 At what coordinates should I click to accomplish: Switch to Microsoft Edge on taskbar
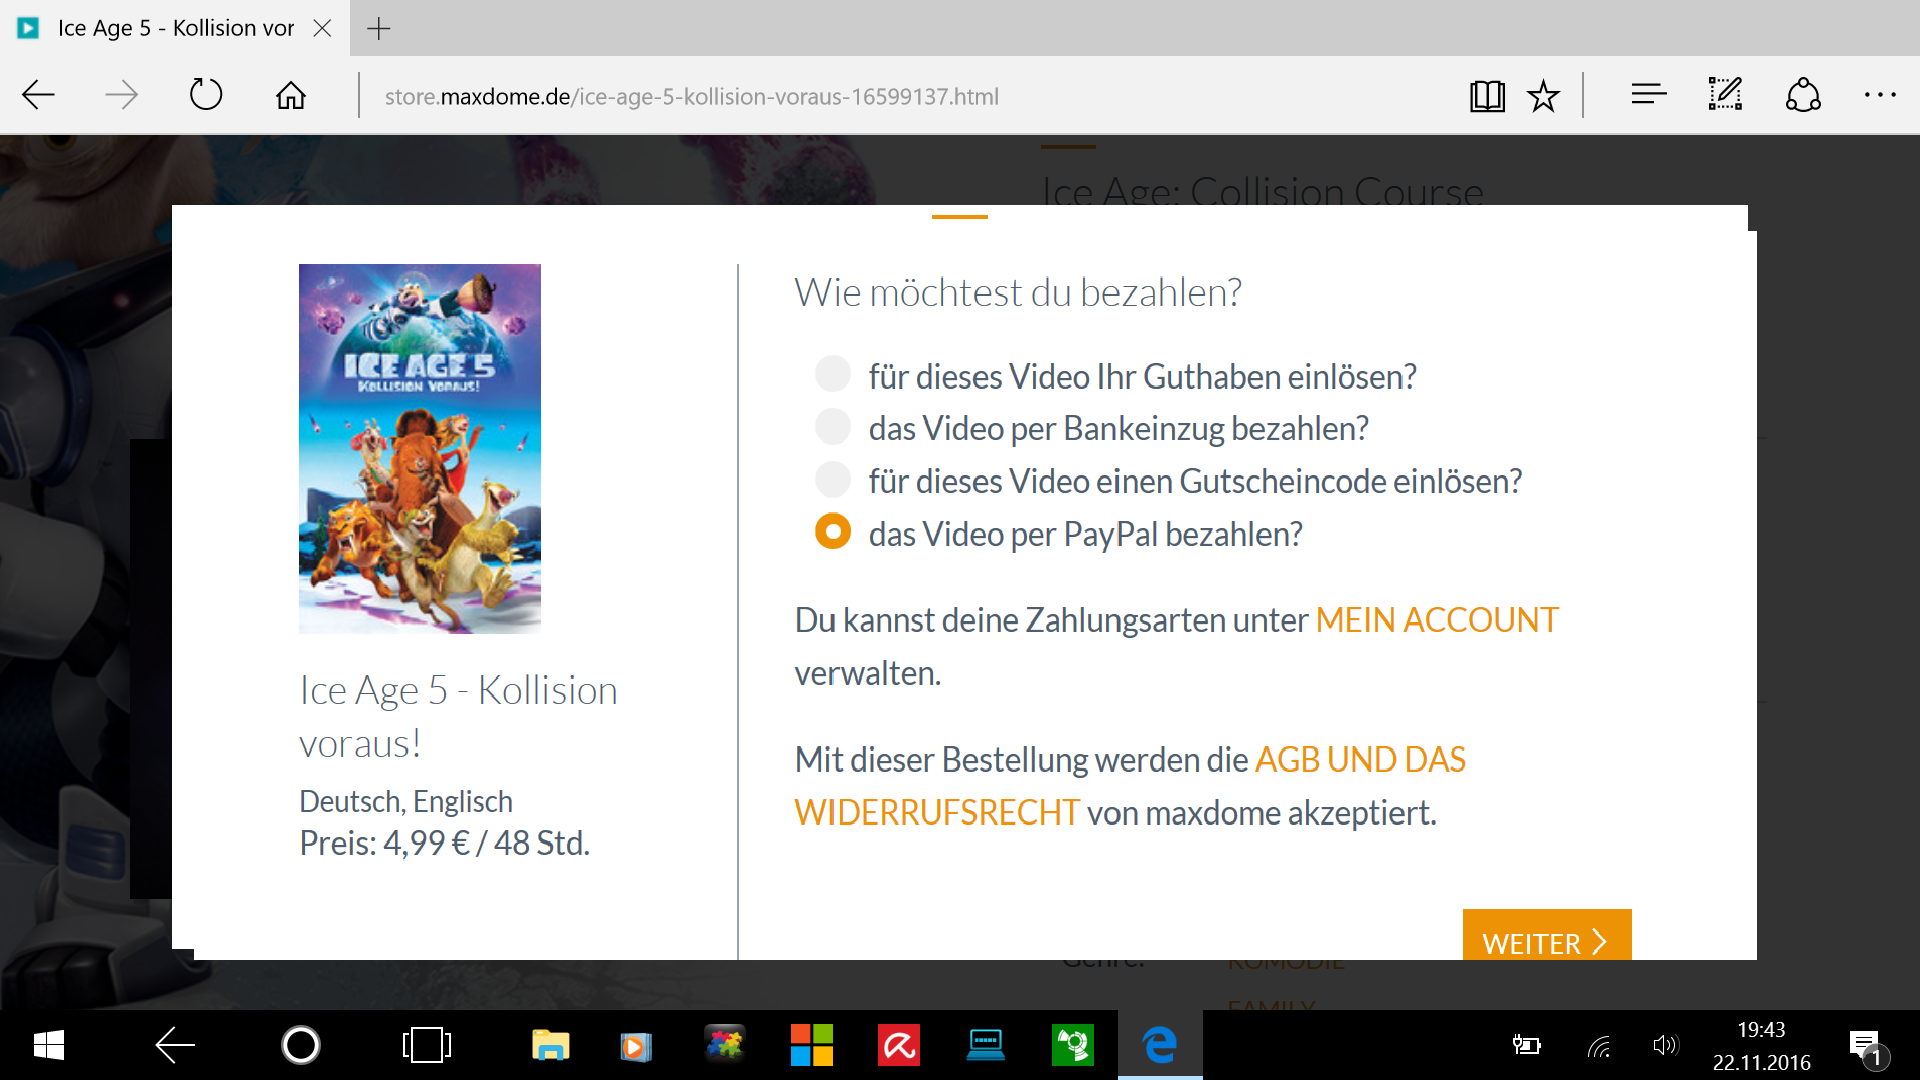(x=1159, y=1046)
